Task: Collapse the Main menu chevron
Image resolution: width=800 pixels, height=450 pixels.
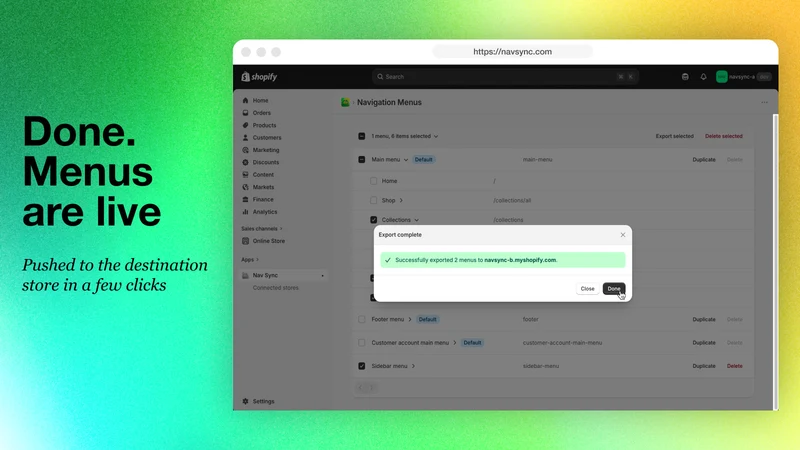Action: (406, 160)
